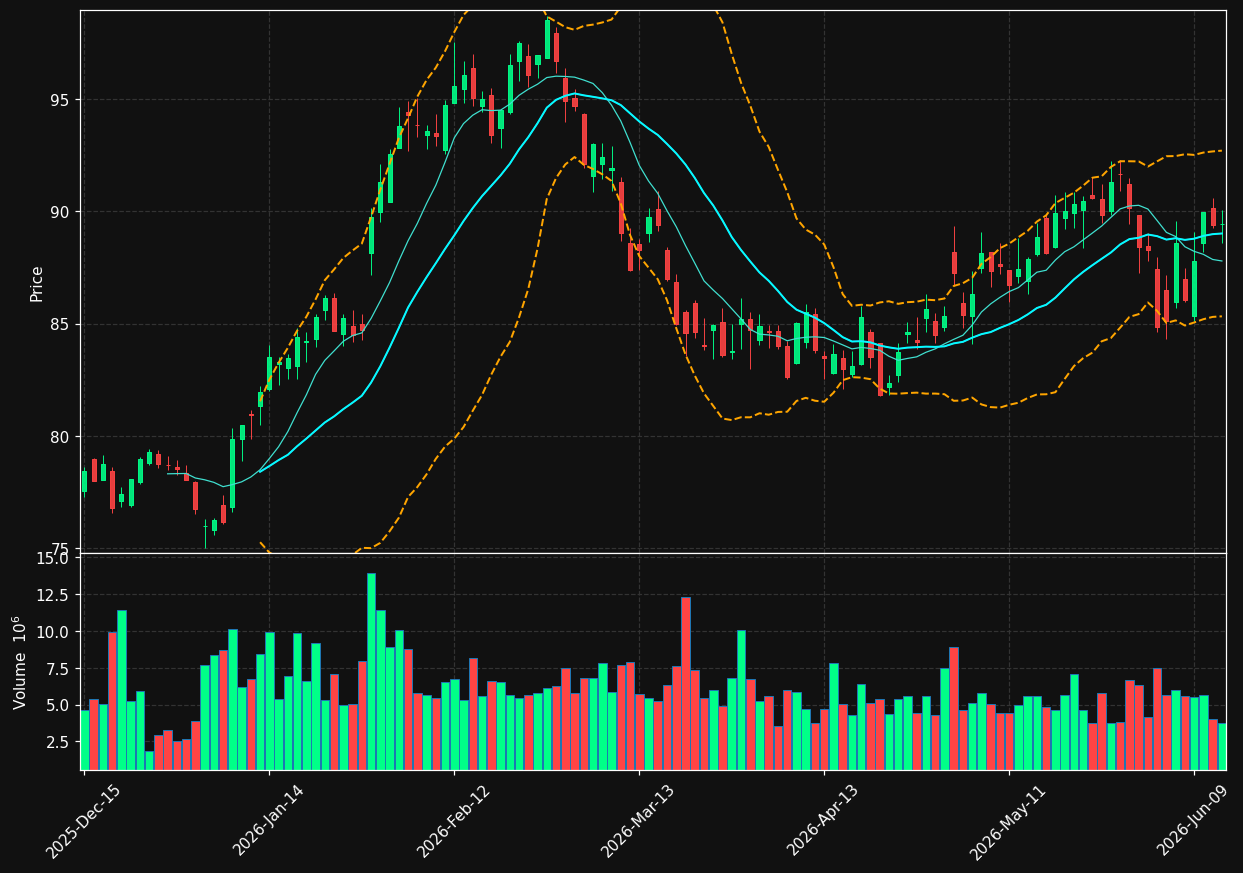Screen dimensions: 1243x873
Task: Click the 2026-May-11 date label
Action: (x=1009, y=821)
